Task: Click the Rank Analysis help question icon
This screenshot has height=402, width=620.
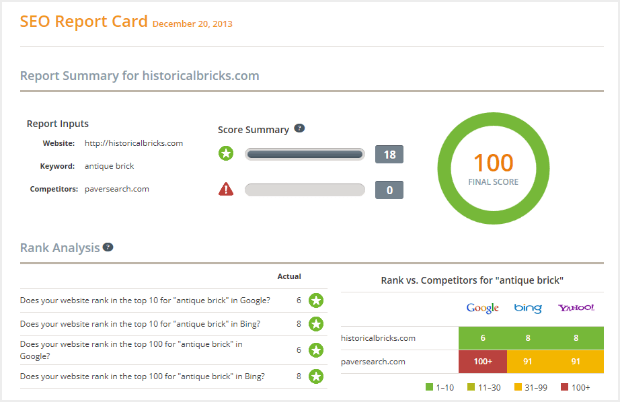Action: point(108,247)
